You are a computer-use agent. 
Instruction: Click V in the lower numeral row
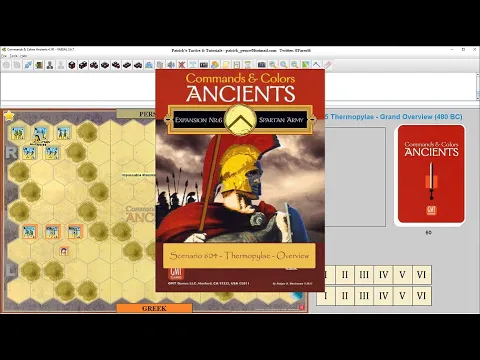403,296
